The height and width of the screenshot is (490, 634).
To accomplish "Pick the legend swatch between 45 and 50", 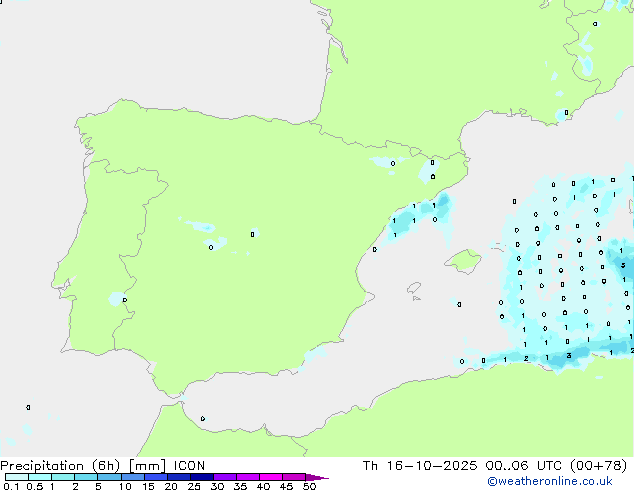I will (x=294, y=477).
